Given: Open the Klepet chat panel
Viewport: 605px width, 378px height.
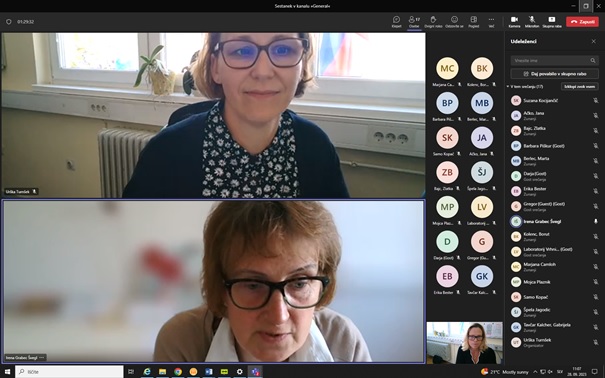Looking at the screenshot, I should pos(396,22).
